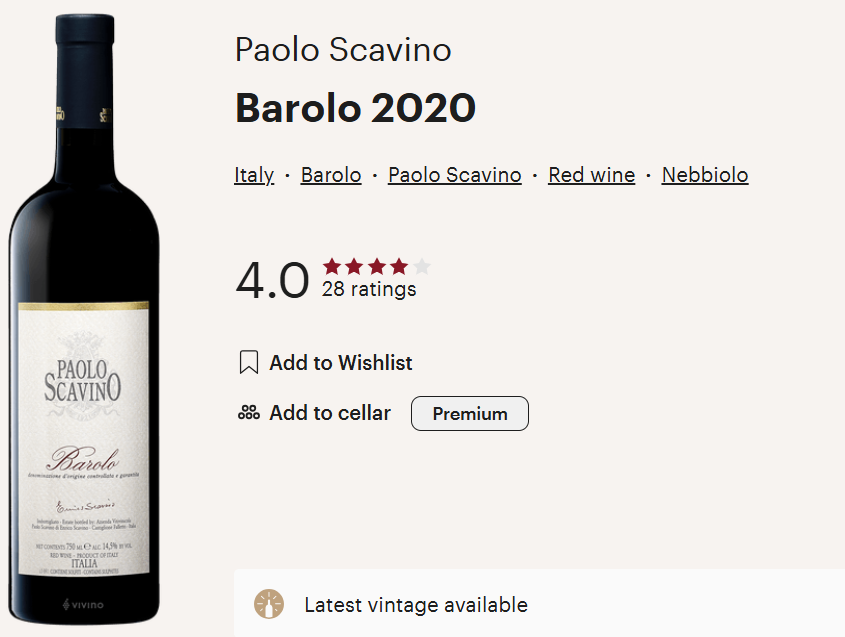The image size is (845, 637).
Task: Click the third red rating star
Action: pyautogui.click(x=377, y=266)
